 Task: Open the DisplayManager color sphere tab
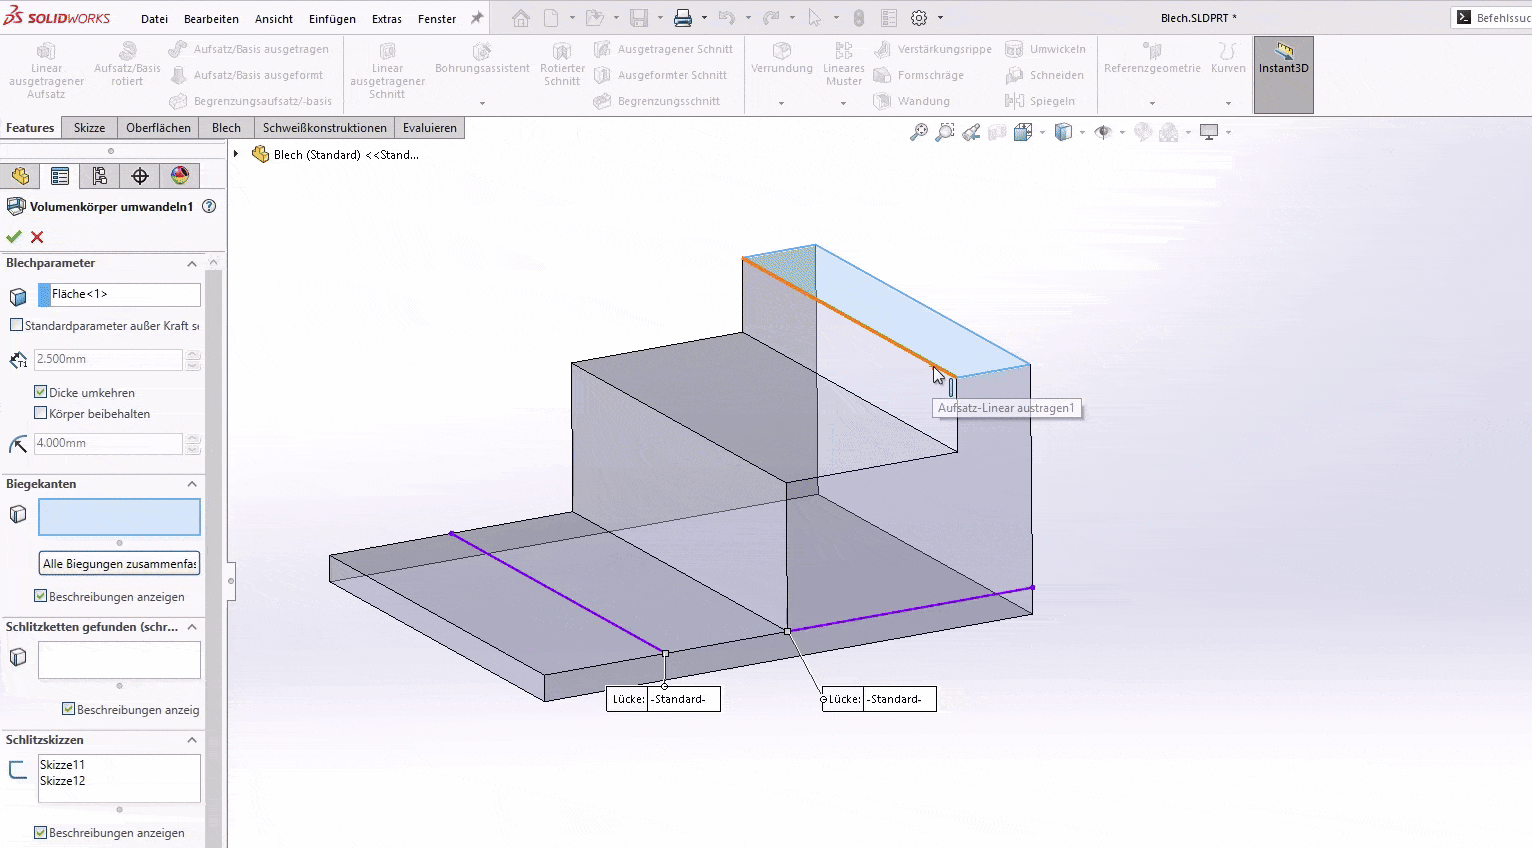coord(180,176)
